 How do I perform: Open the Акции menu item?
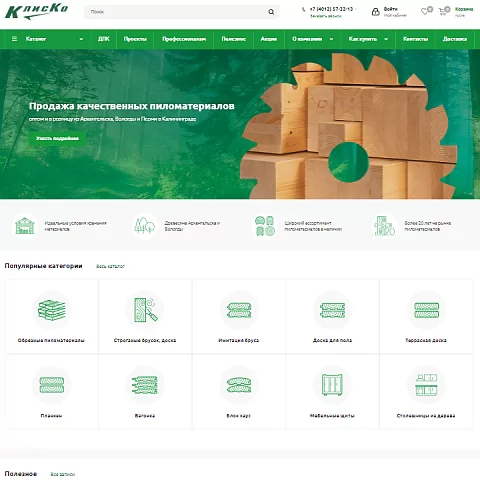coord(269,39)
